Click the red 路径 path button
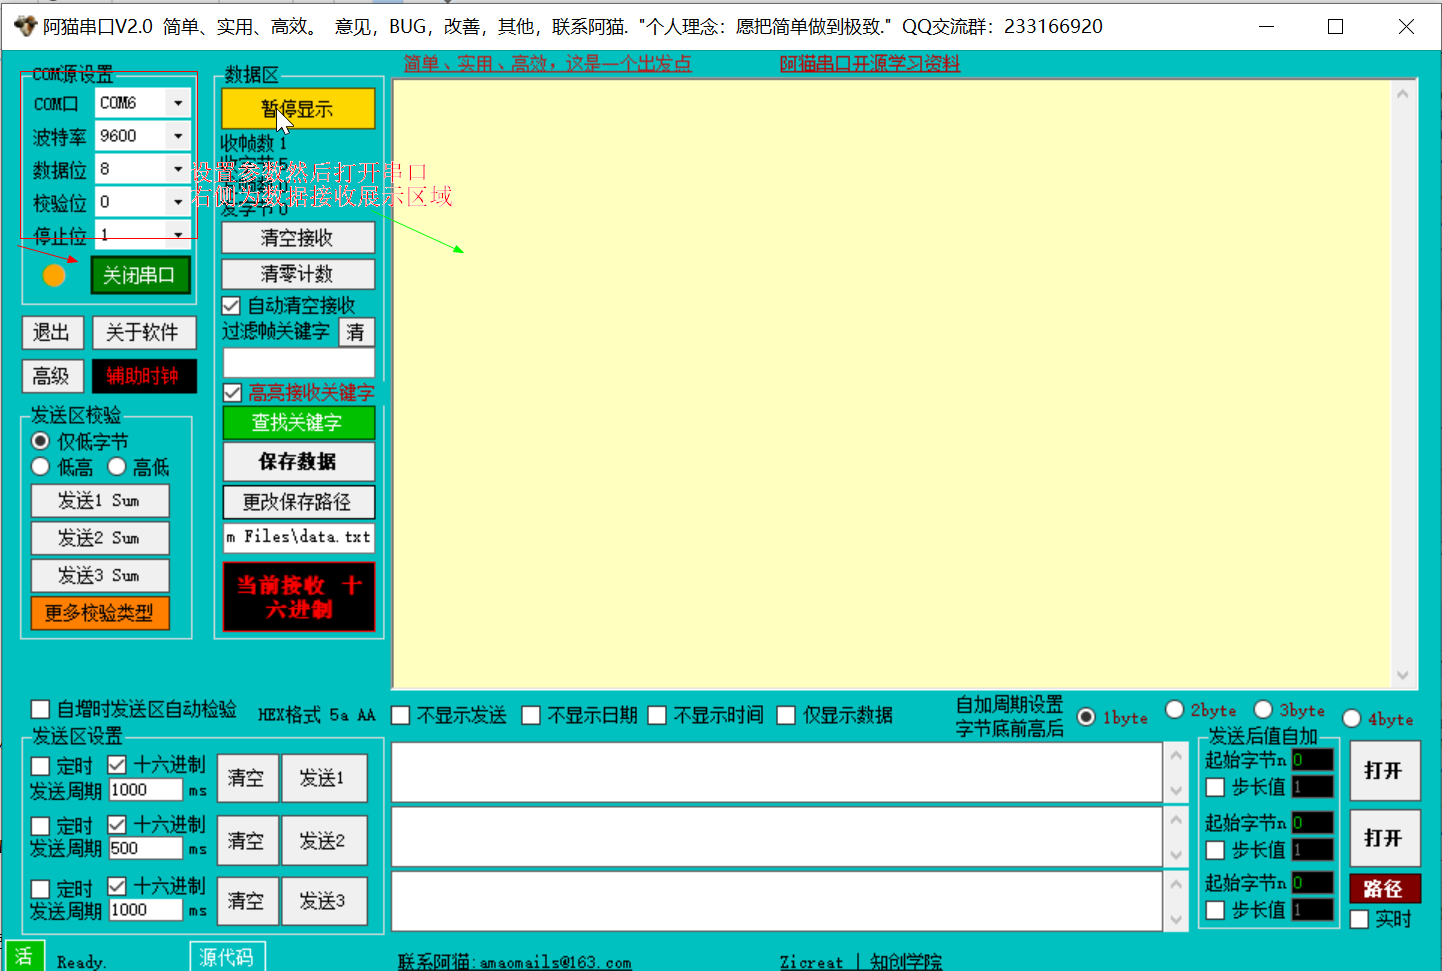Screen dimensions: 1442x971 pyautogui.click(x=1385, y=888)
